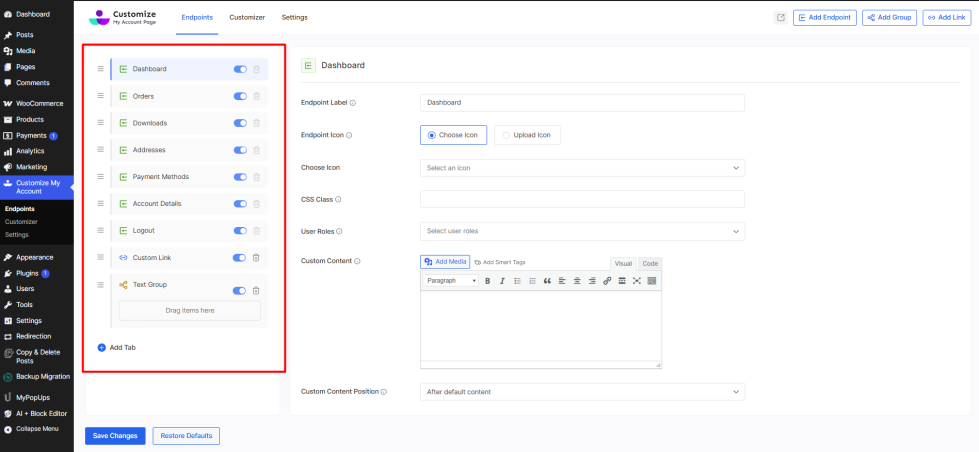Switch editor to the Code tab
The height and width of the screenshot is (452, 979).
click(650, 263)
